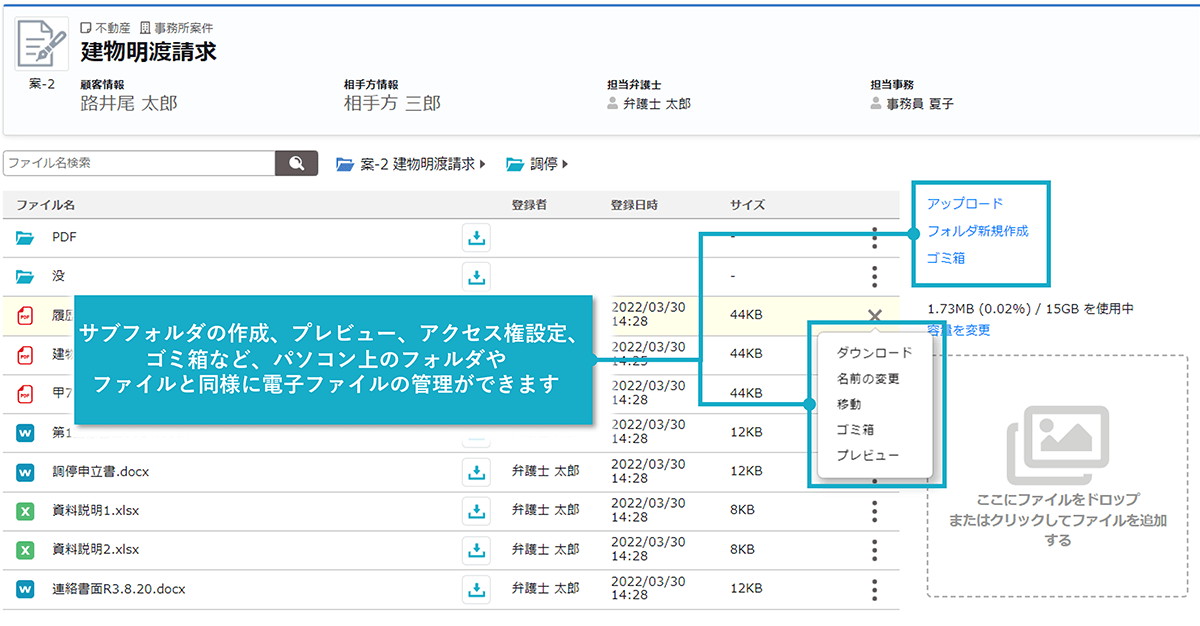
Task: Open the ゴミ箱 link under フォルダ新規作成
Action: (946, 258)
